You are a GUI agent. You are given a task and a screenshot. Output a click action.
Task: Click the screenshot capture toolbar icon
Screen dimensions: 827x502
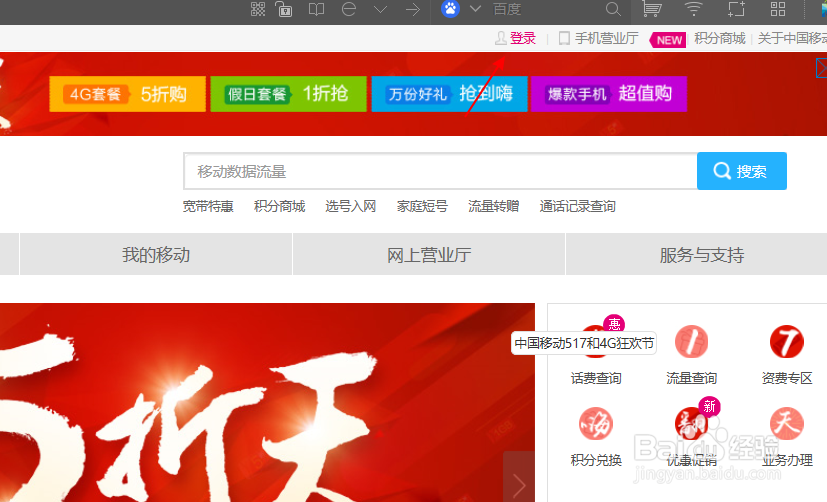tap(736, 9)
